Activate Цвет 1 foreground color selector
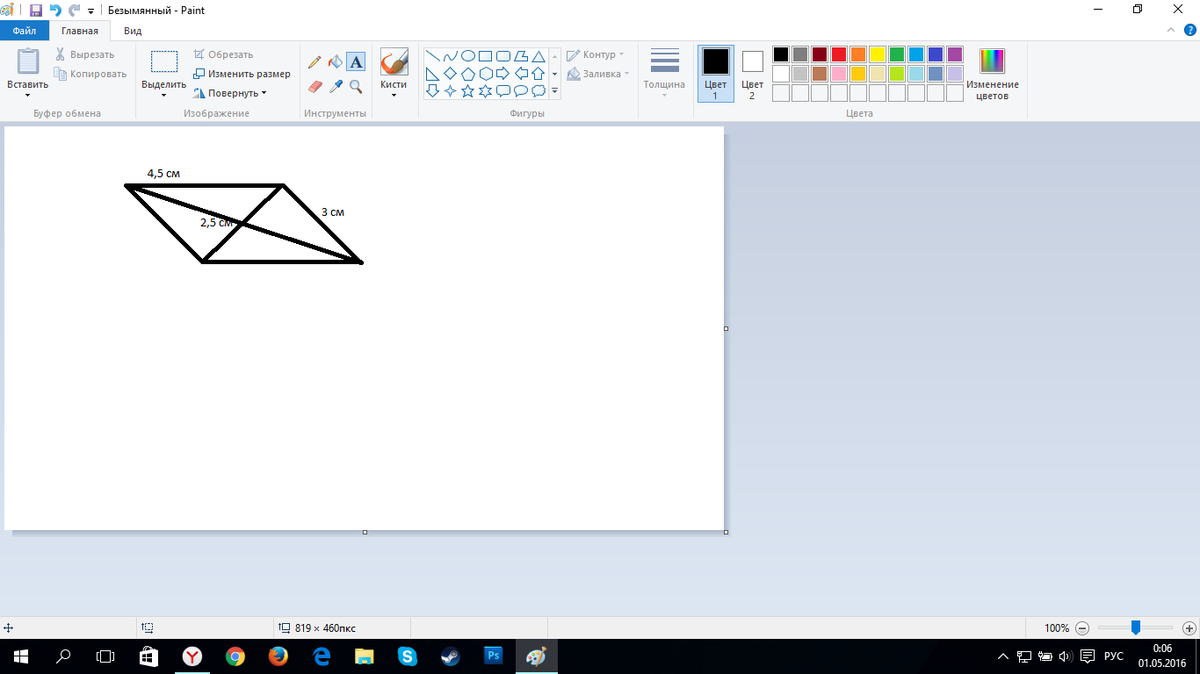 pyautogui.click(x=716, y=74)
